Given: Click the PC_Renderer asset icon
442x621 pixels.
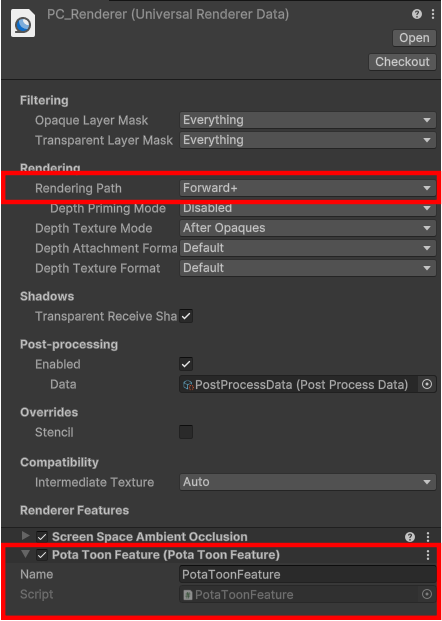Looking at the screenshot, I should 23,24.
